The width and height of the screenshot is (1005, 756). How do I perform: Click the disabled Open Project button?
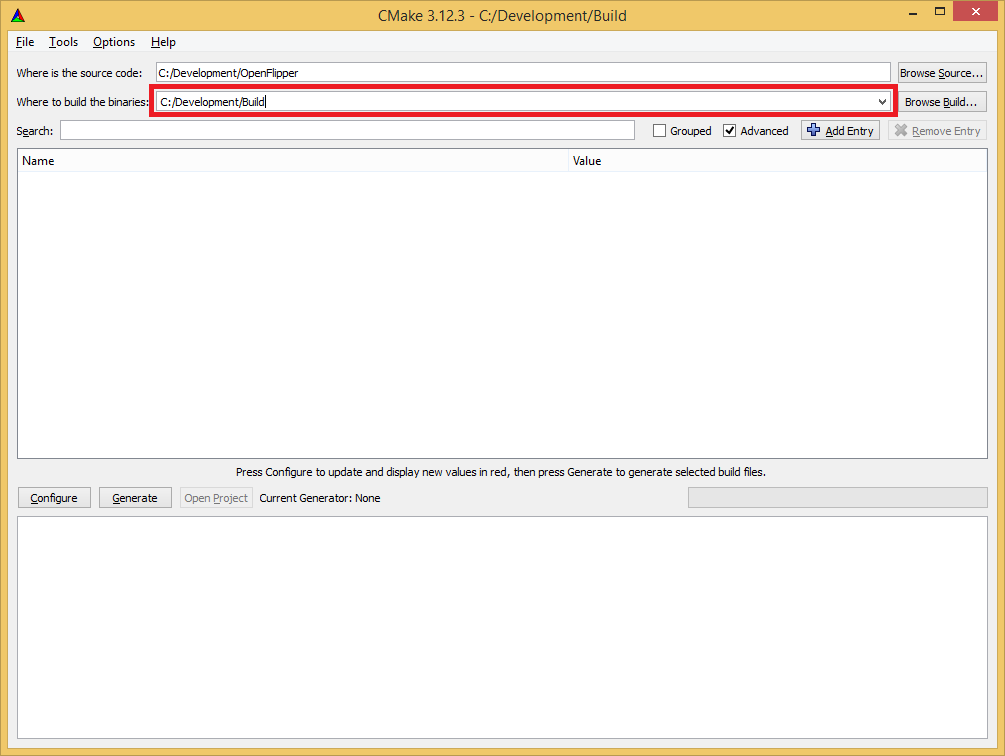point(215,497)
